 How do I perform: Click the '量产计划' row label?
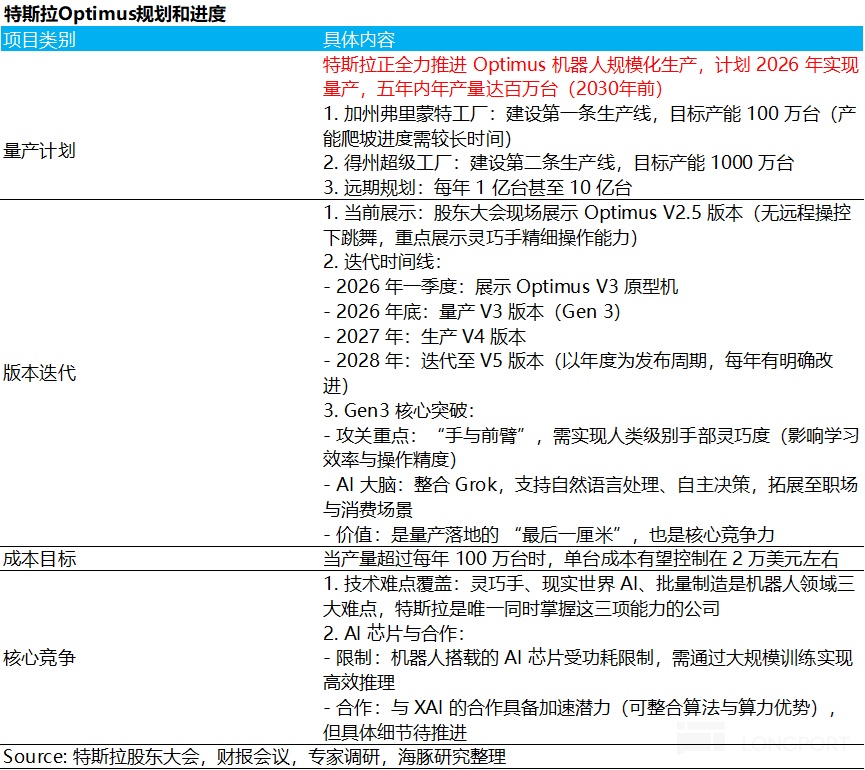pyautogui.click(x=40, y=151)
